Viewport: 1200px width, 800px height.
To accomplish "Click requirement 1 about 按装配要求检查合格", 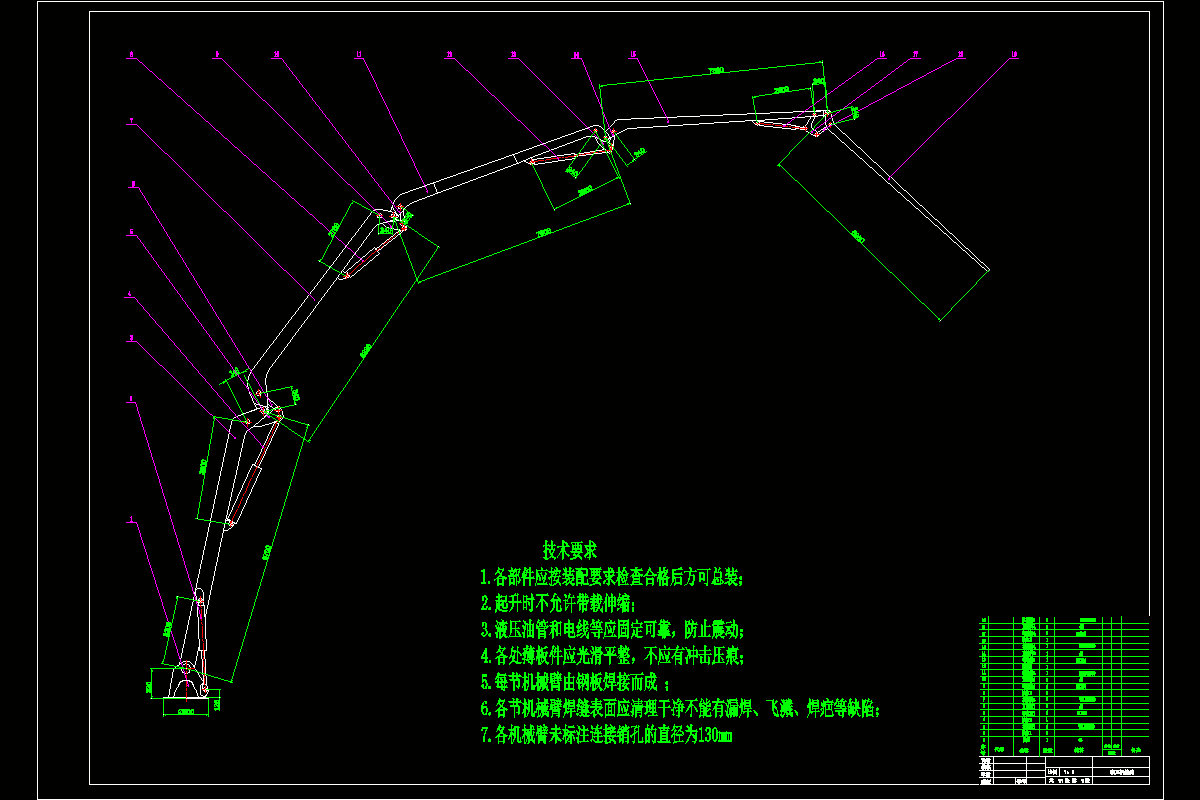I will click(x=612, y=577).
